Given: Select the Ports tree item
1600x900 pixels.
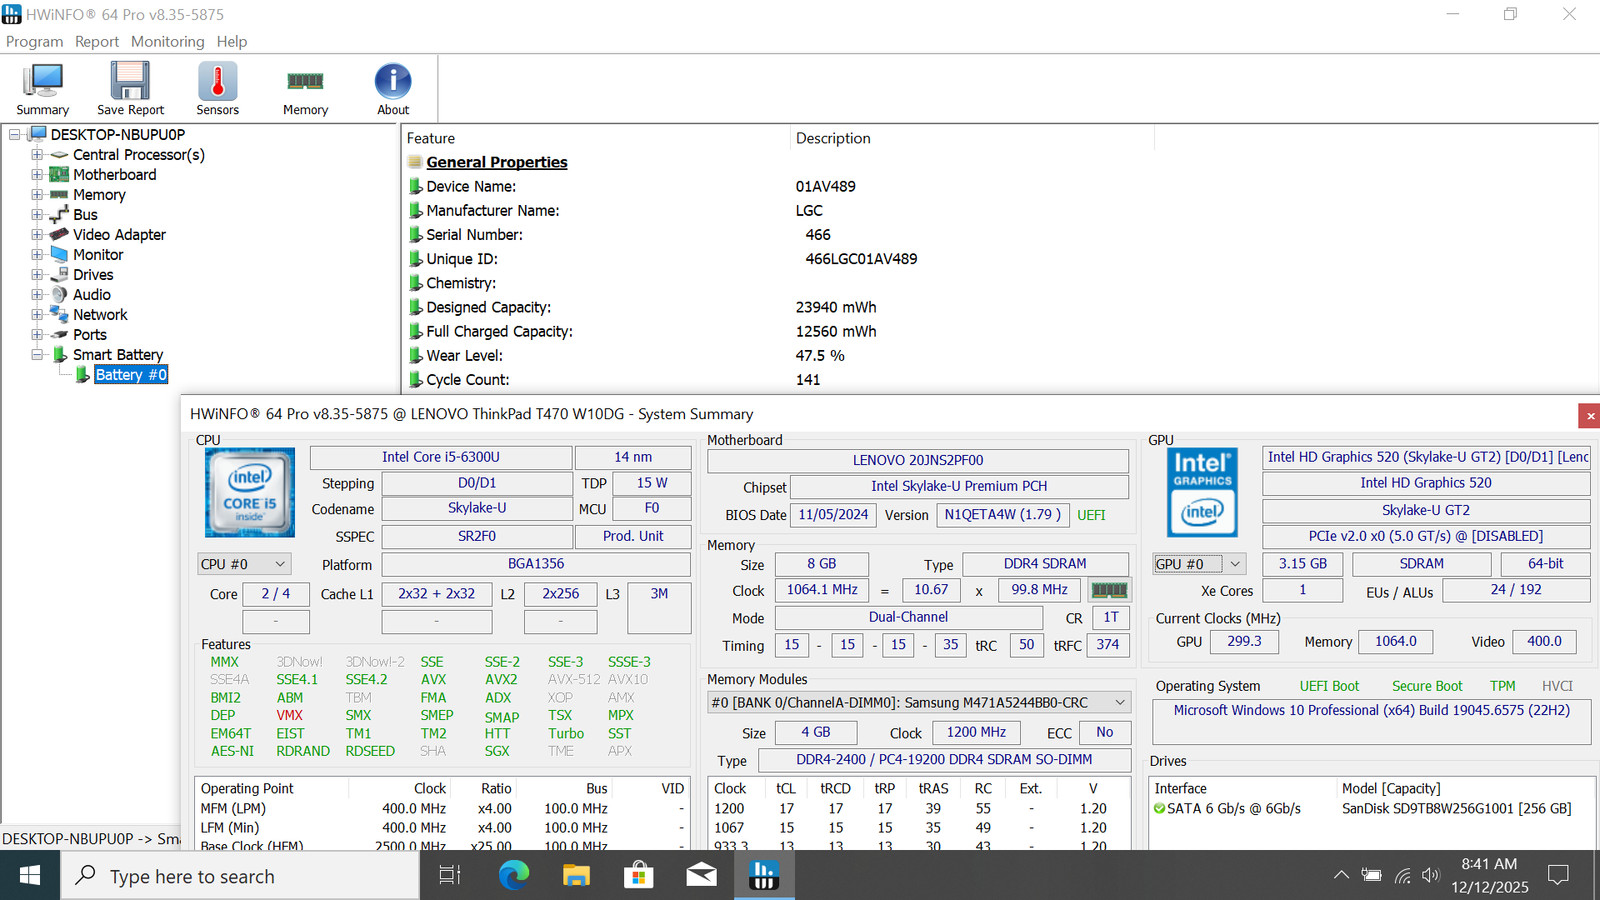Looking at the screenshot, I should pos(90,335).
